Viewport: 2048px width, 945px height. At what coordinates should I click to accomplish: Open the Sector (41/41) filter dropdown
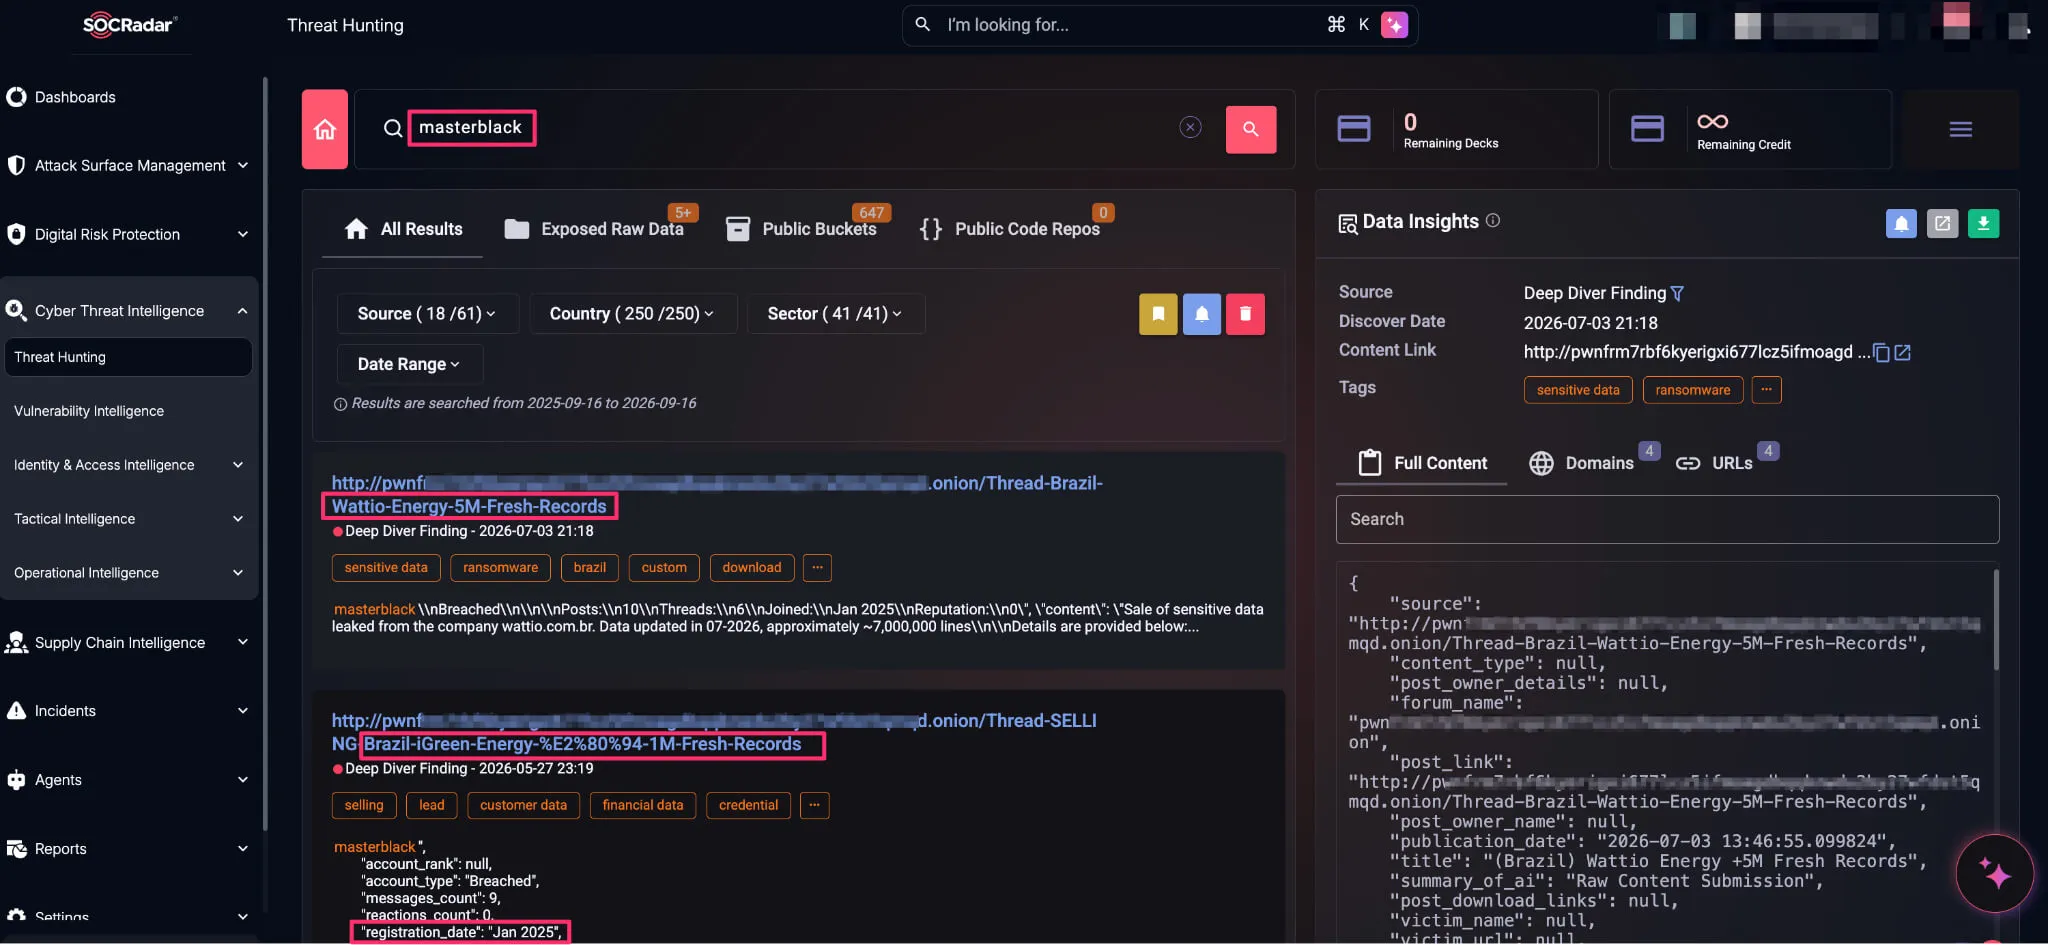click(836, 314)
